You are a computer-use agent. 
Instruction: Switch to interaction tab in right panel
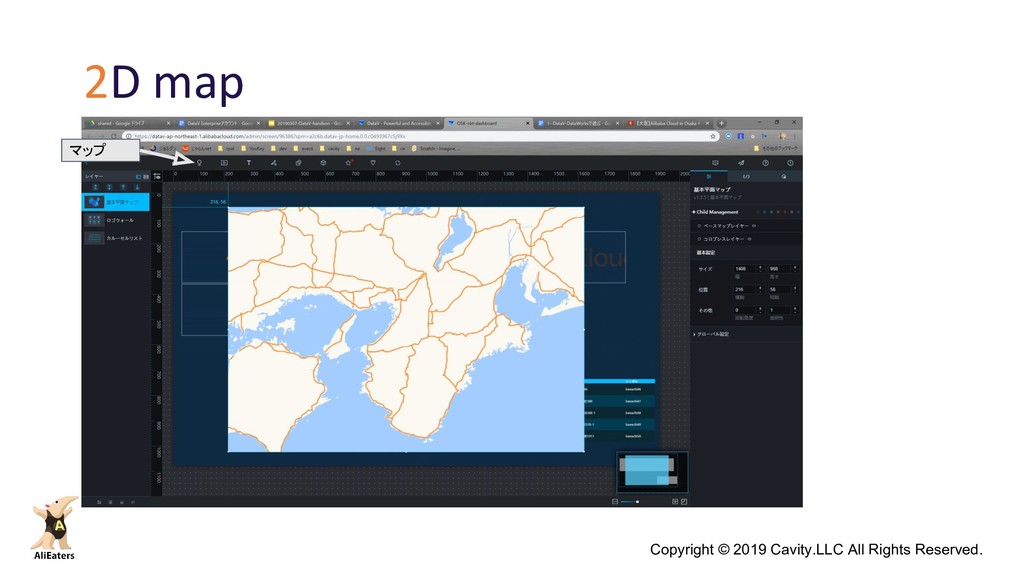tap(784, 176)
